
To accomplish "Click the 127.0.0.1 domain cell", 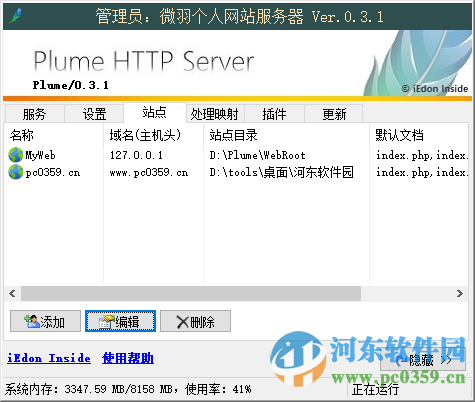I will (x=136, y=155).
